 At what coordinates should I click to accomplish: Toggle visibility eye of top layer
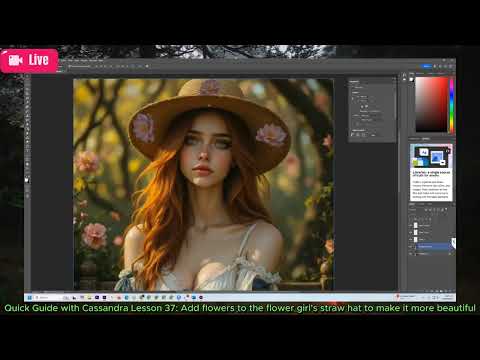411,226
